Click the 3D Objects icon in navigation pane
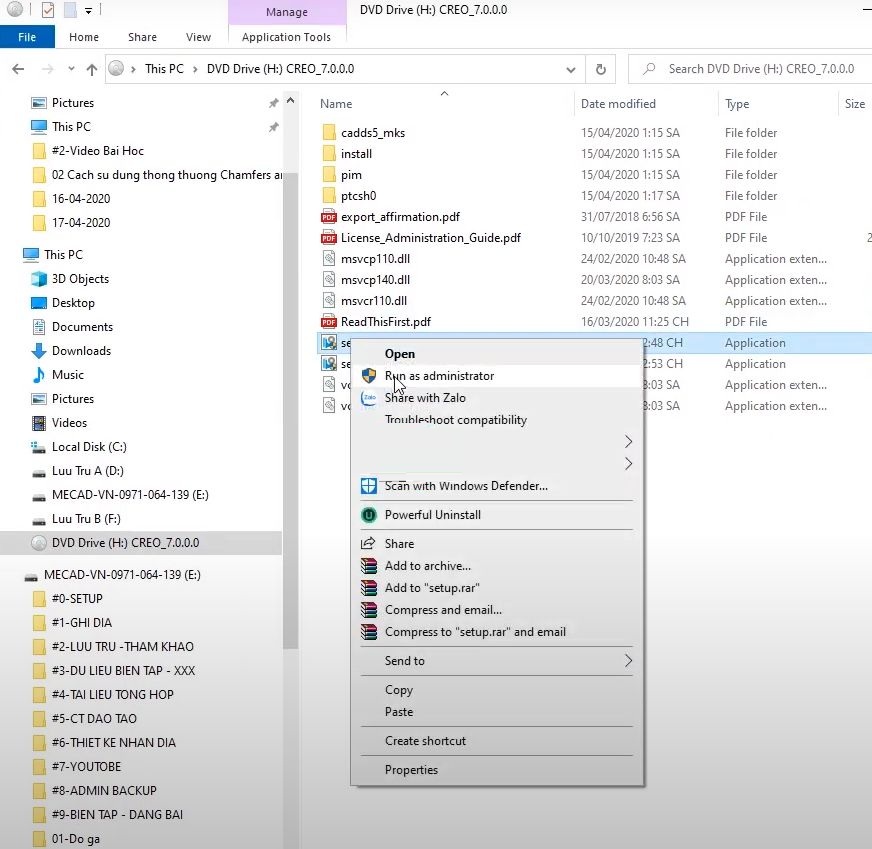Viewport: 872px width, 849px height. (39, 279)
